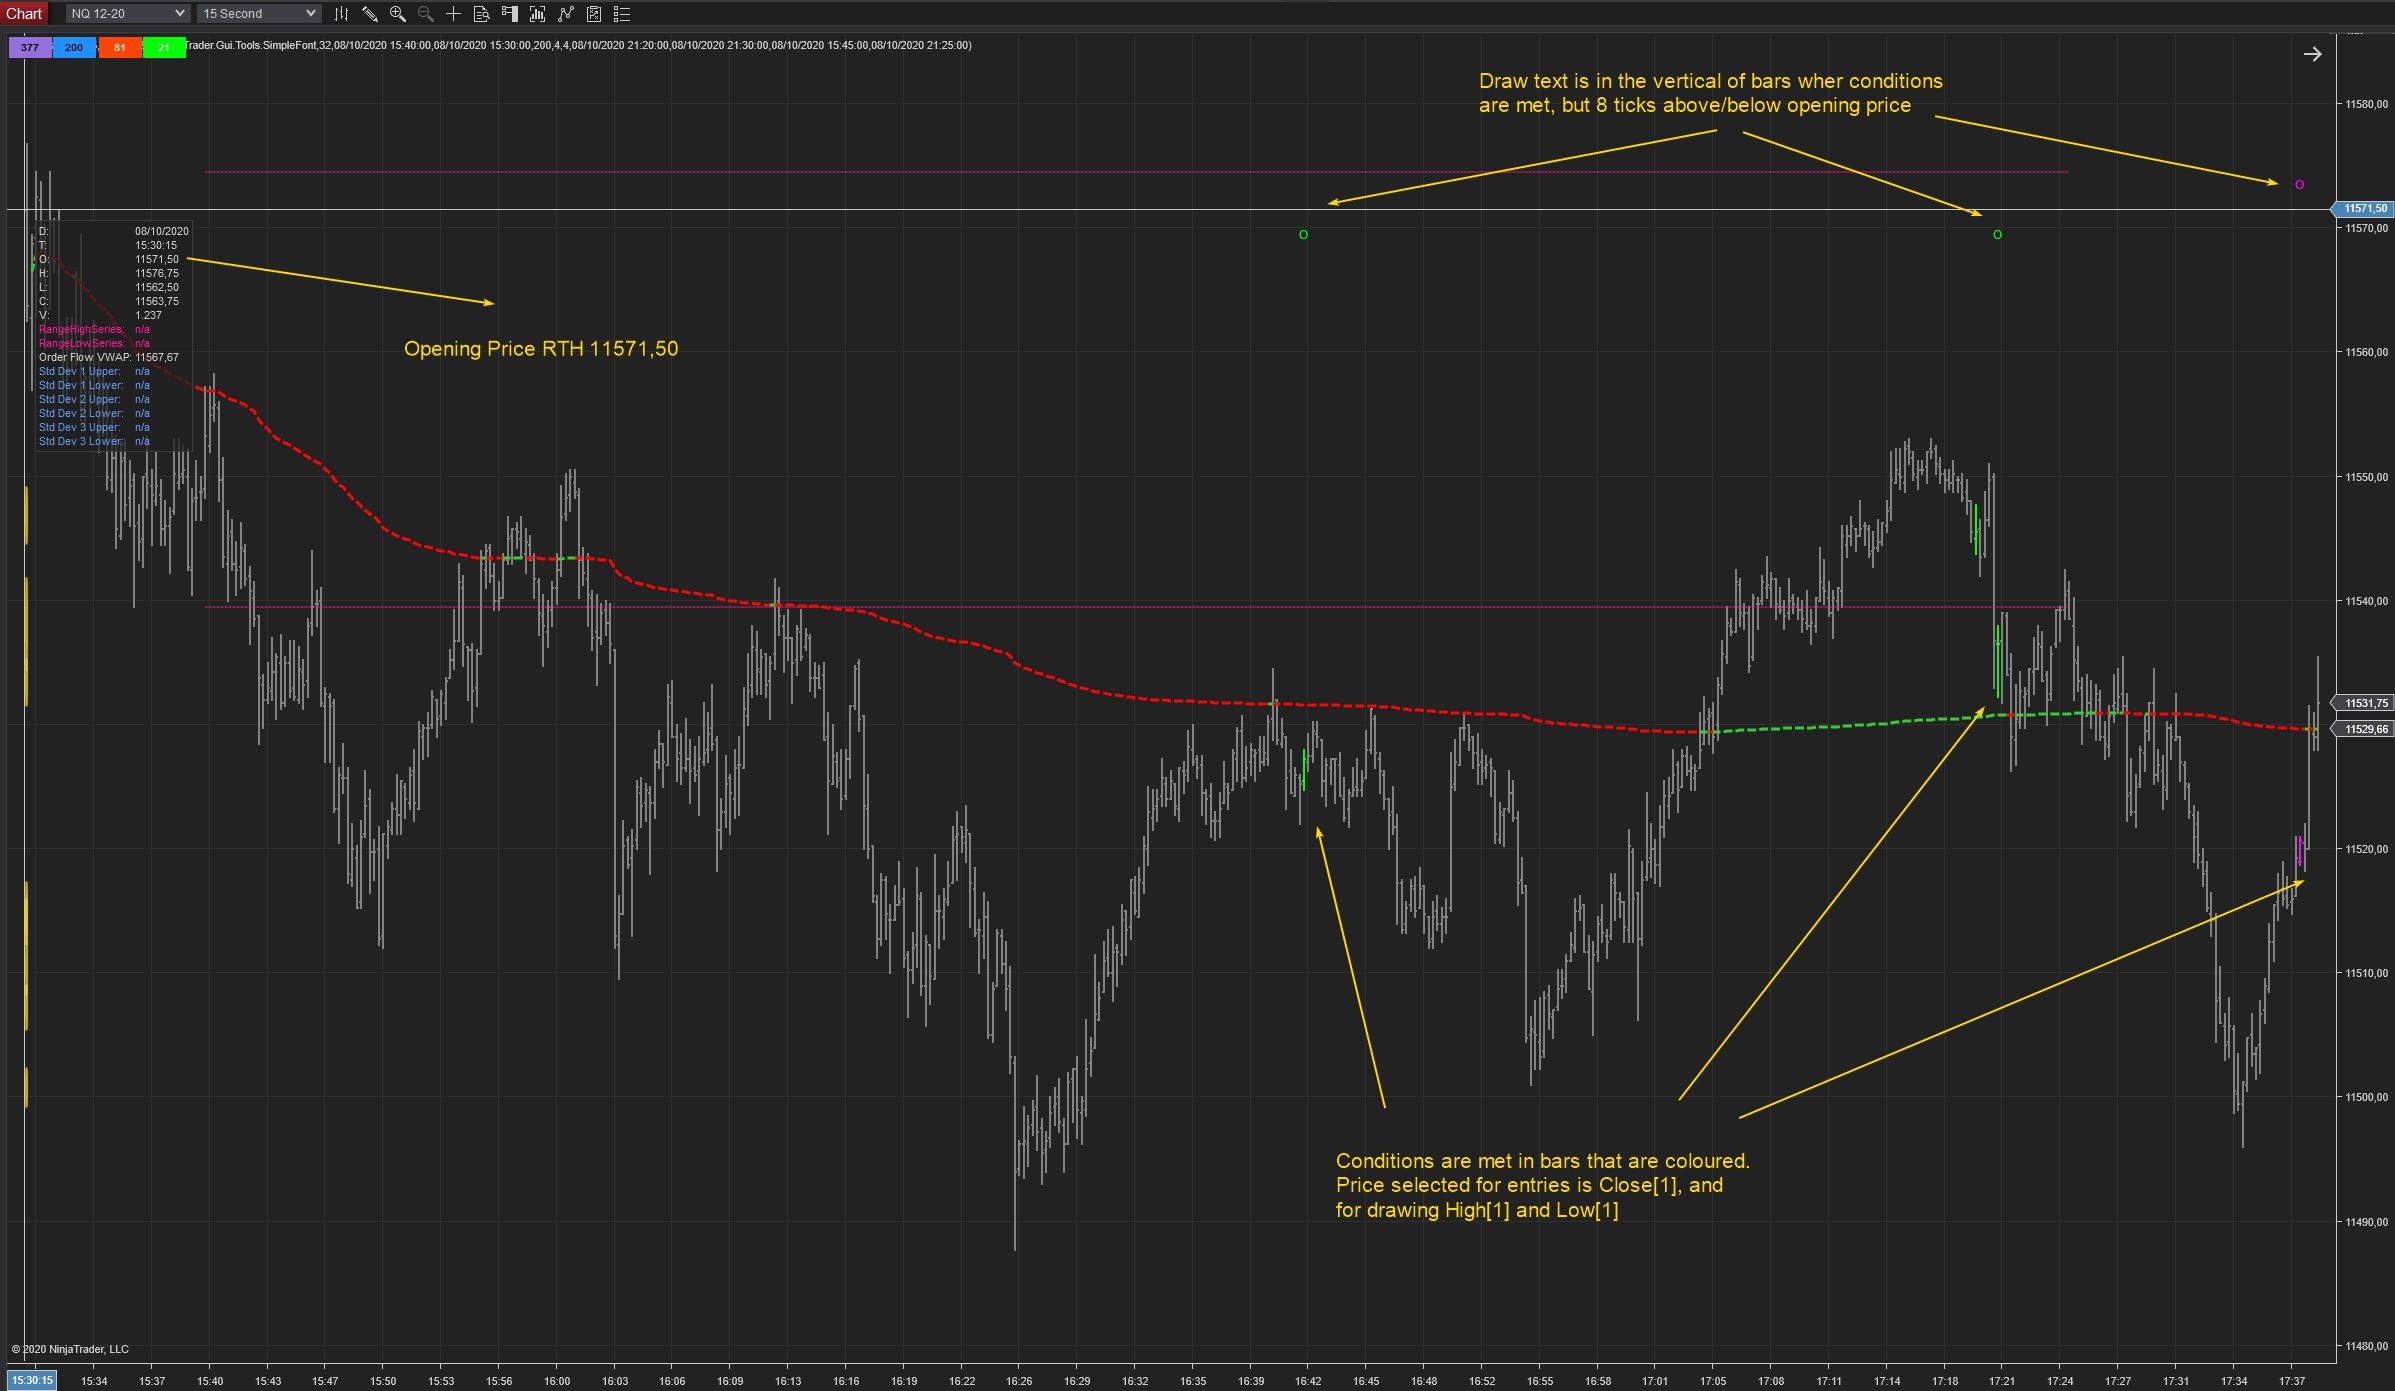Click the right arrow scroll-to-latest button
The height and width of the screenshot is (1391, 2395).
(2312, 55)
